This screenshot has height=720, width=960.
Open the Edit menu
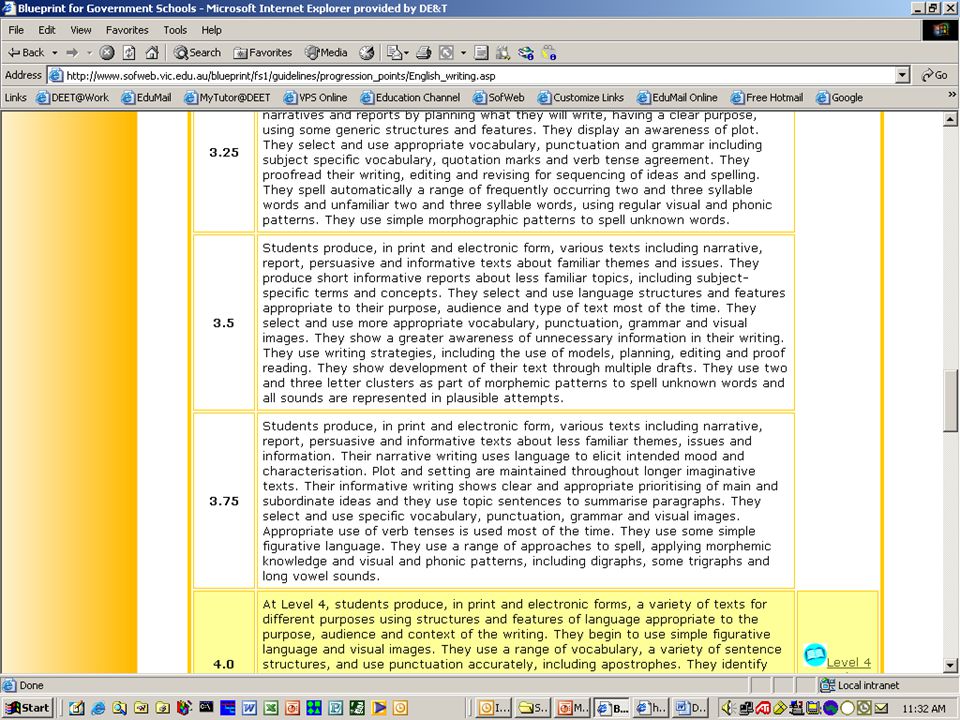coord(47,30)
